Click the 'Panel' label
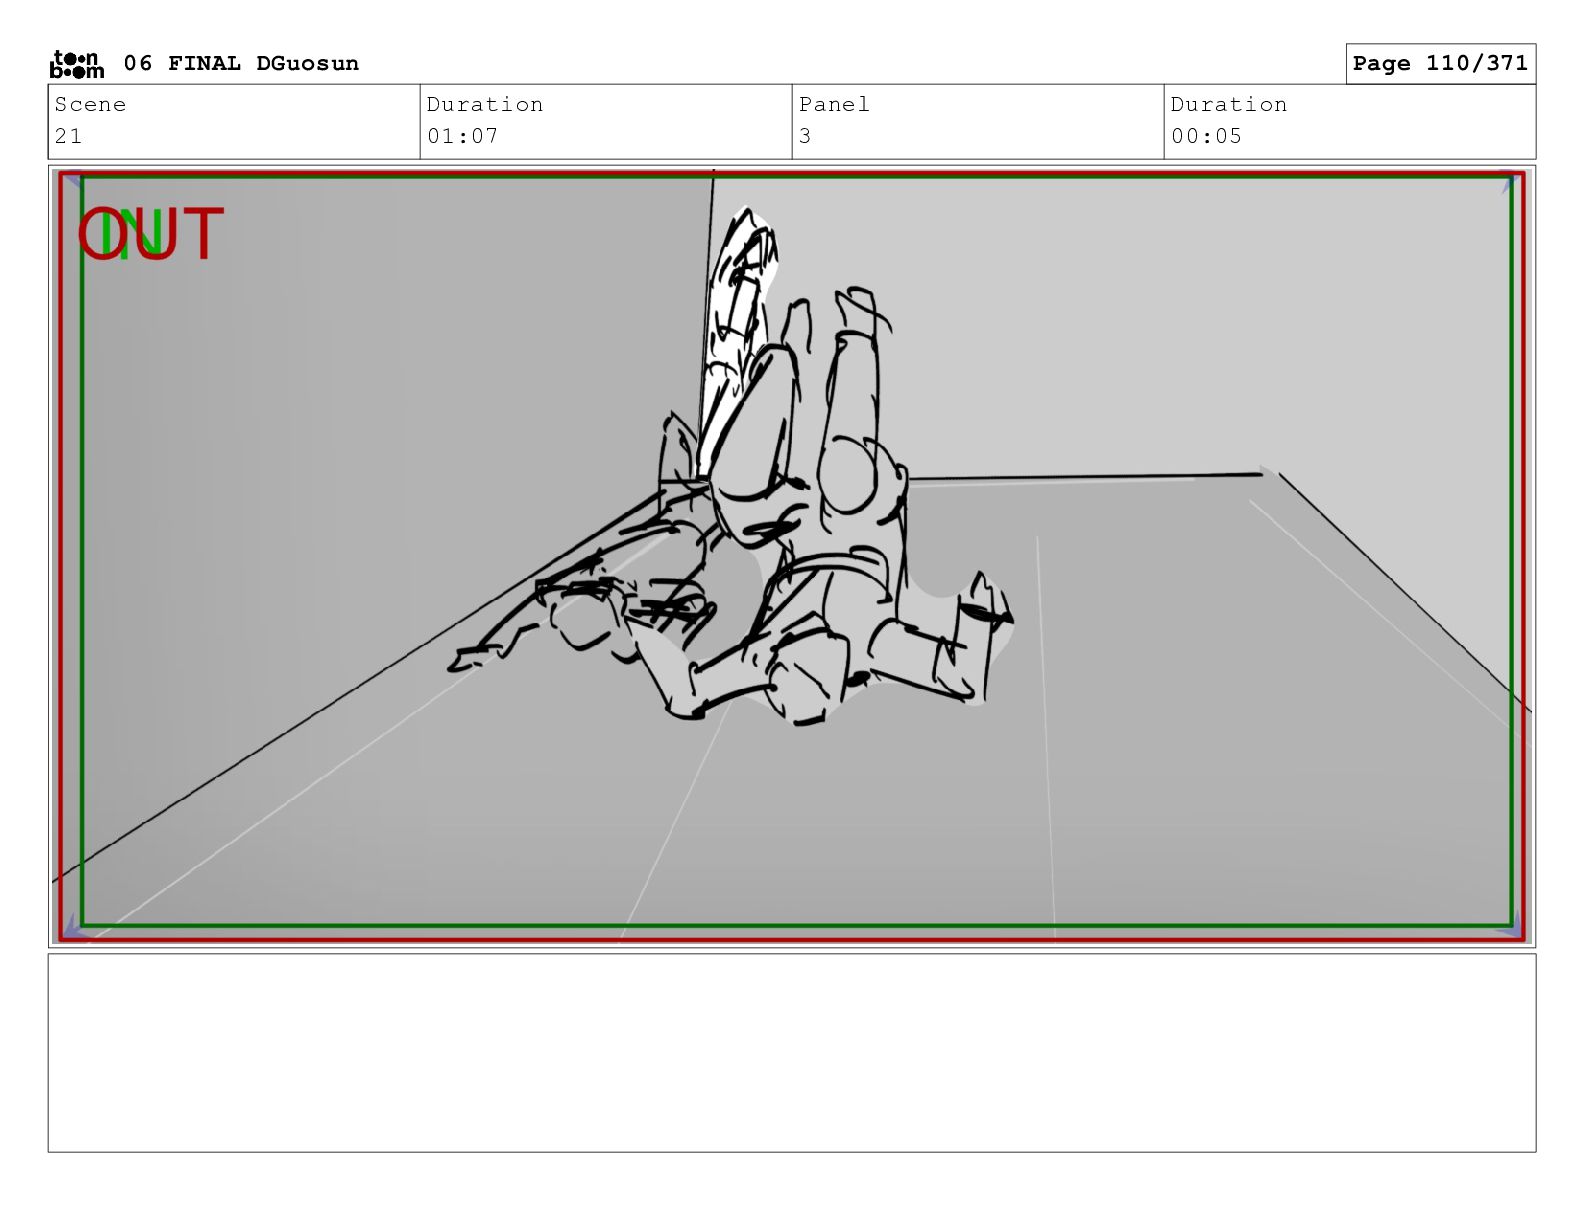 click(834, 105)
